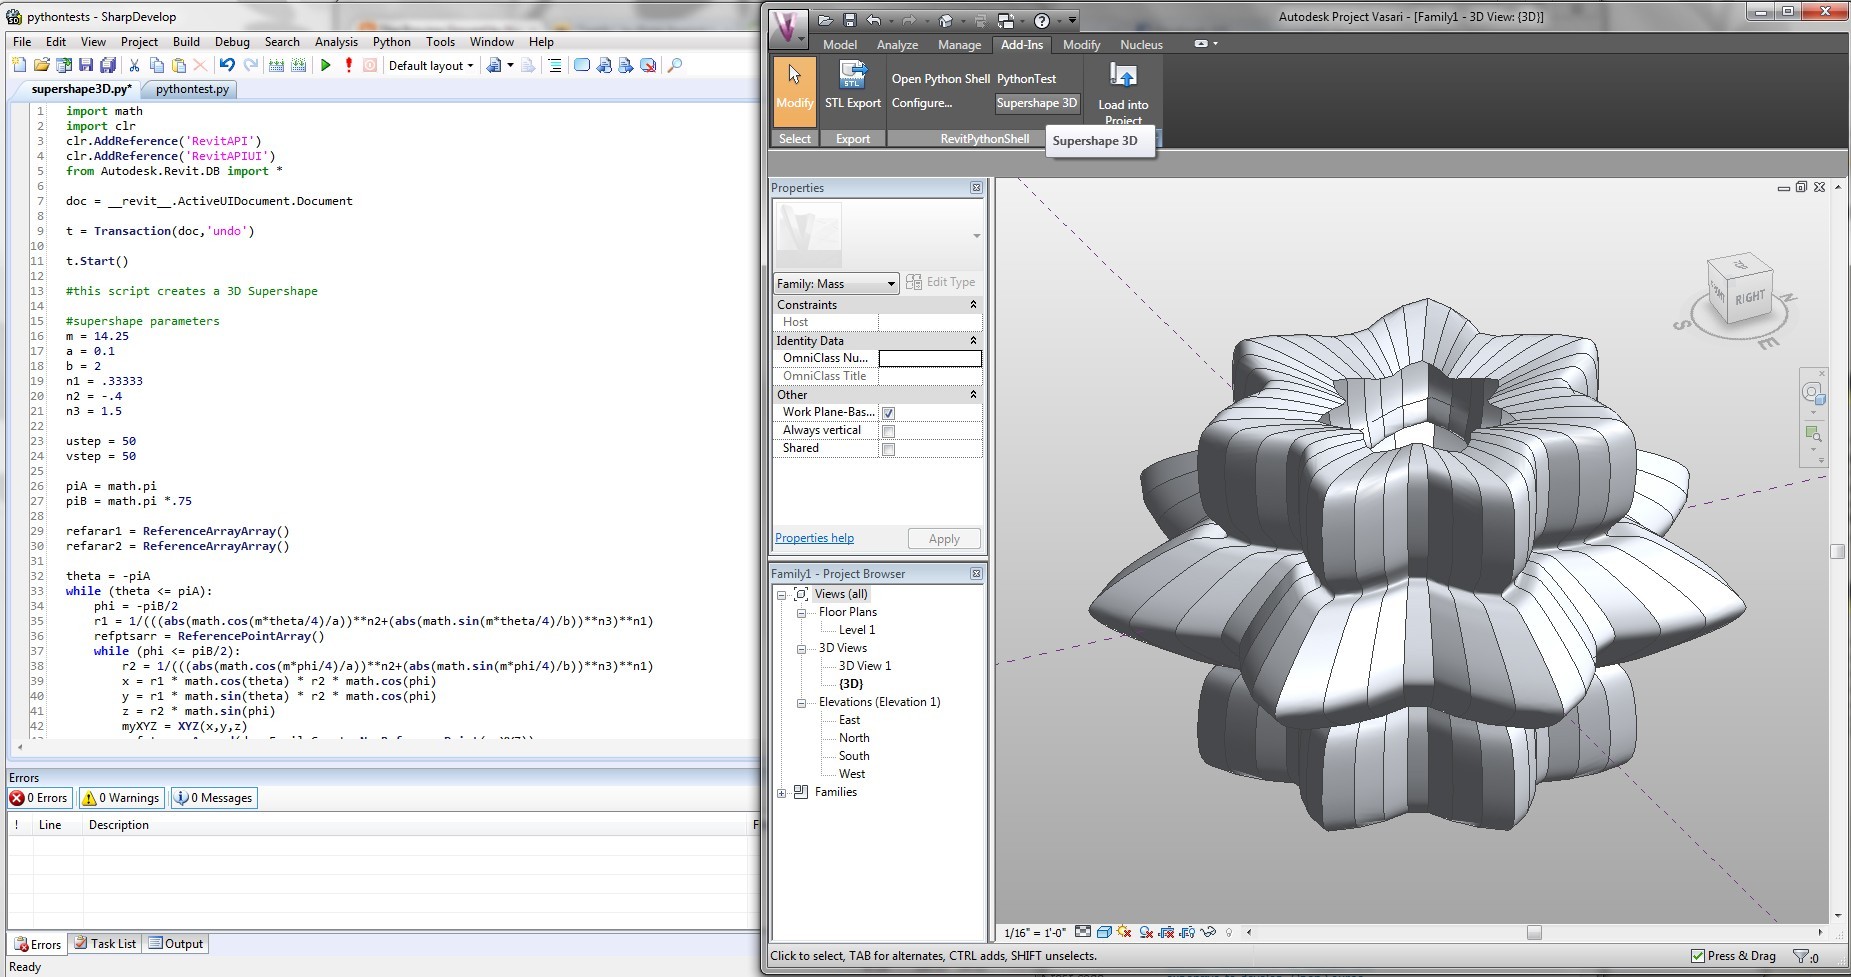Image resolution: width=1851 pixels, height=977 pixels.
Task: Click the 1/16" = 1'-0" view scale
Action: 1035,932
